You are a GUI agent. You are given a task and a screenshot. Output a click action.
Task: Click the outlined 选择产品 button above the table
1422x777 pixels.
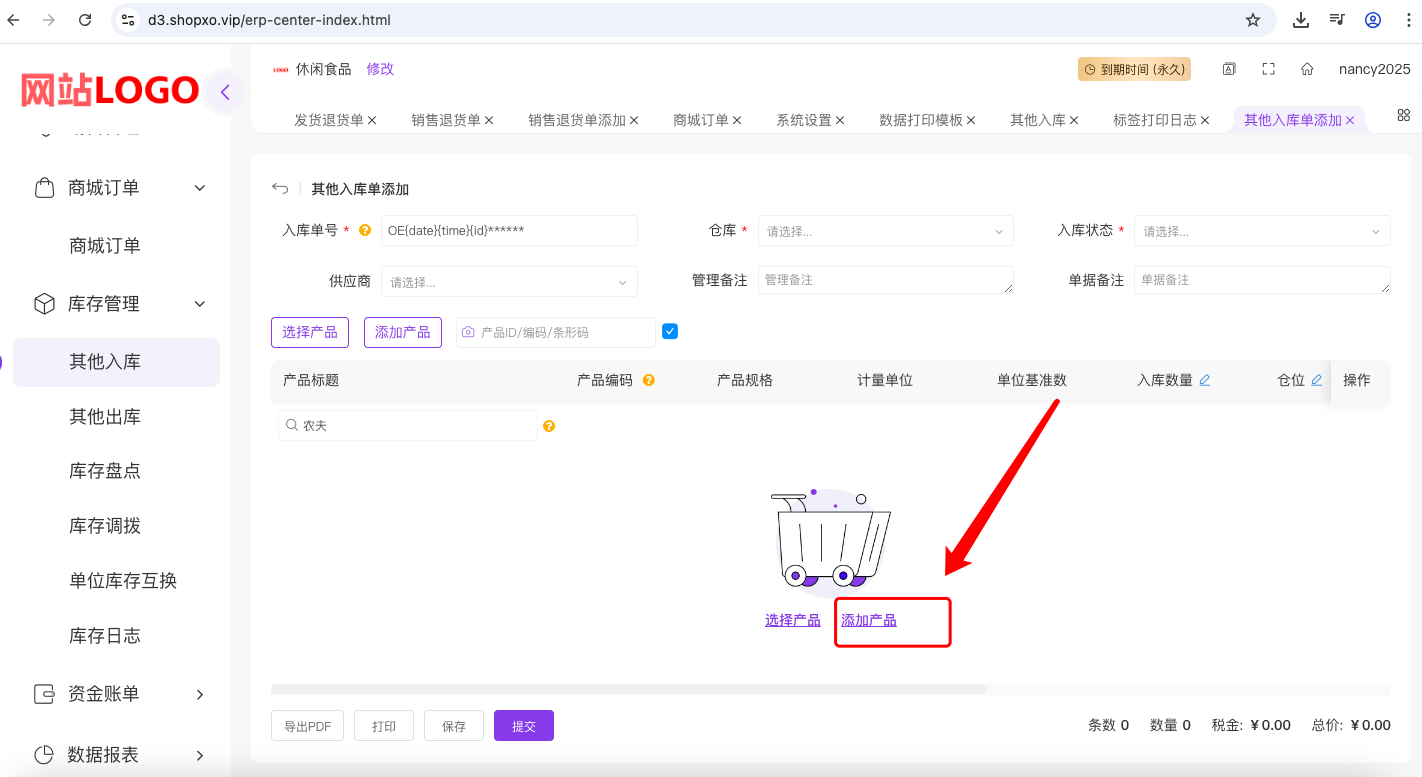point(310,332)
